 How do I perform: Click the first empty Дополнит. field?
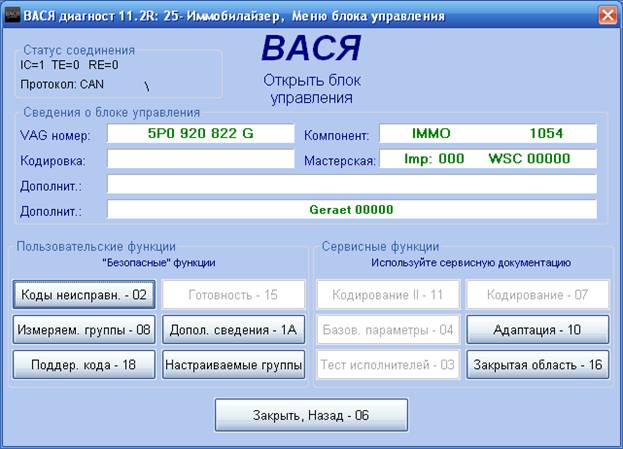[x=352, y=184]
